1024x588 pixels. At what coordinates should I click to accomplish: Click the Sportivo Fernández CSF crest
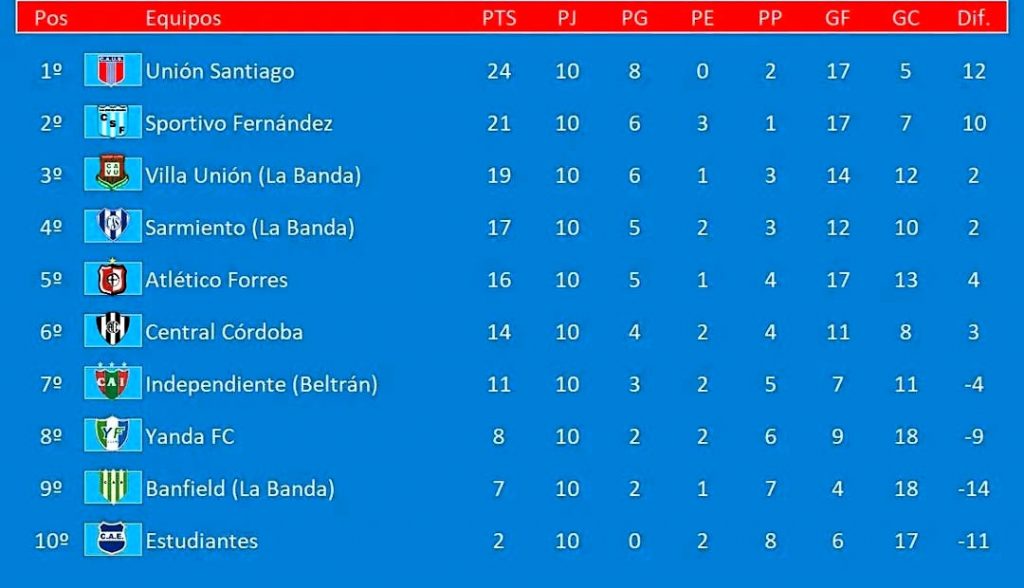112,122
